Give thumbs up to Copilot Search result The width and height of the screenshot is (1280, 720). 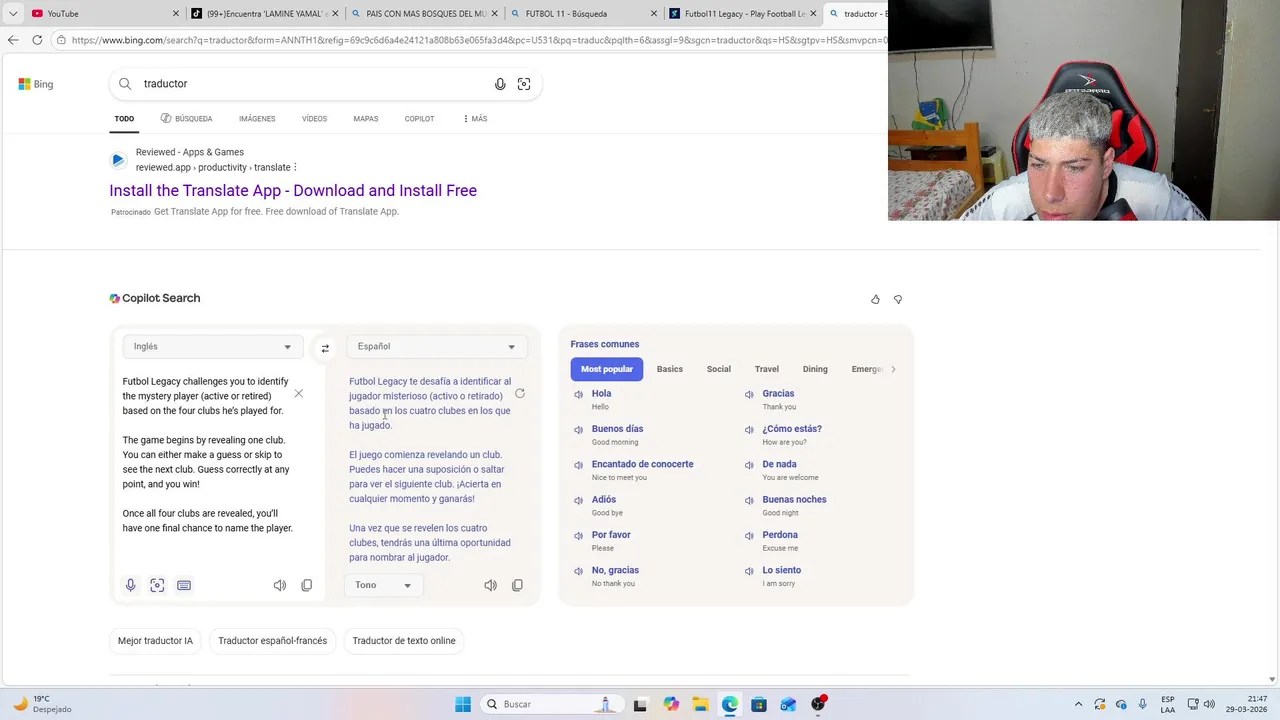[x=875, y=299]
